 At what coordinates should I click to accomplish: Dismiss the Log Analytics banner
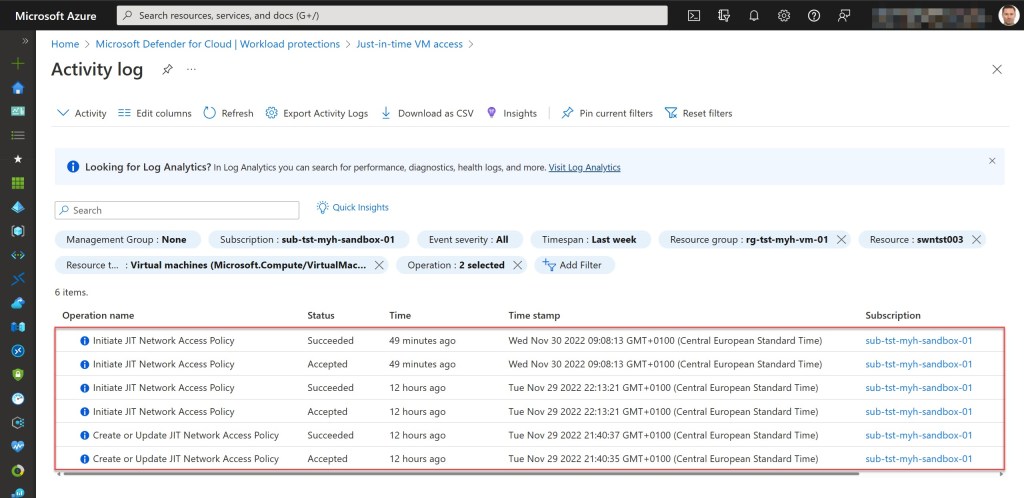[992, 160]
